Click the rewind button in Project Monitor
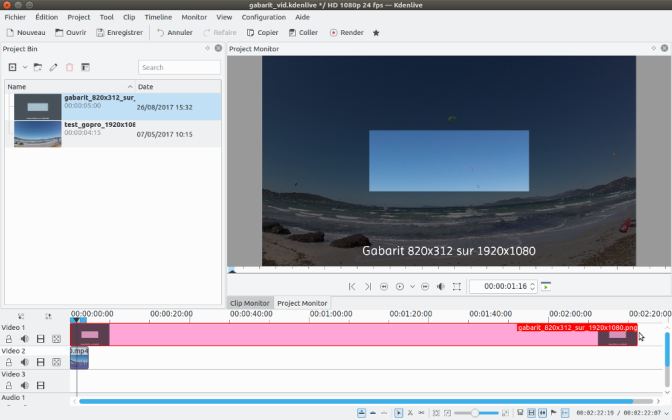This screenshot has height=420, width=672. pos(384,286)
